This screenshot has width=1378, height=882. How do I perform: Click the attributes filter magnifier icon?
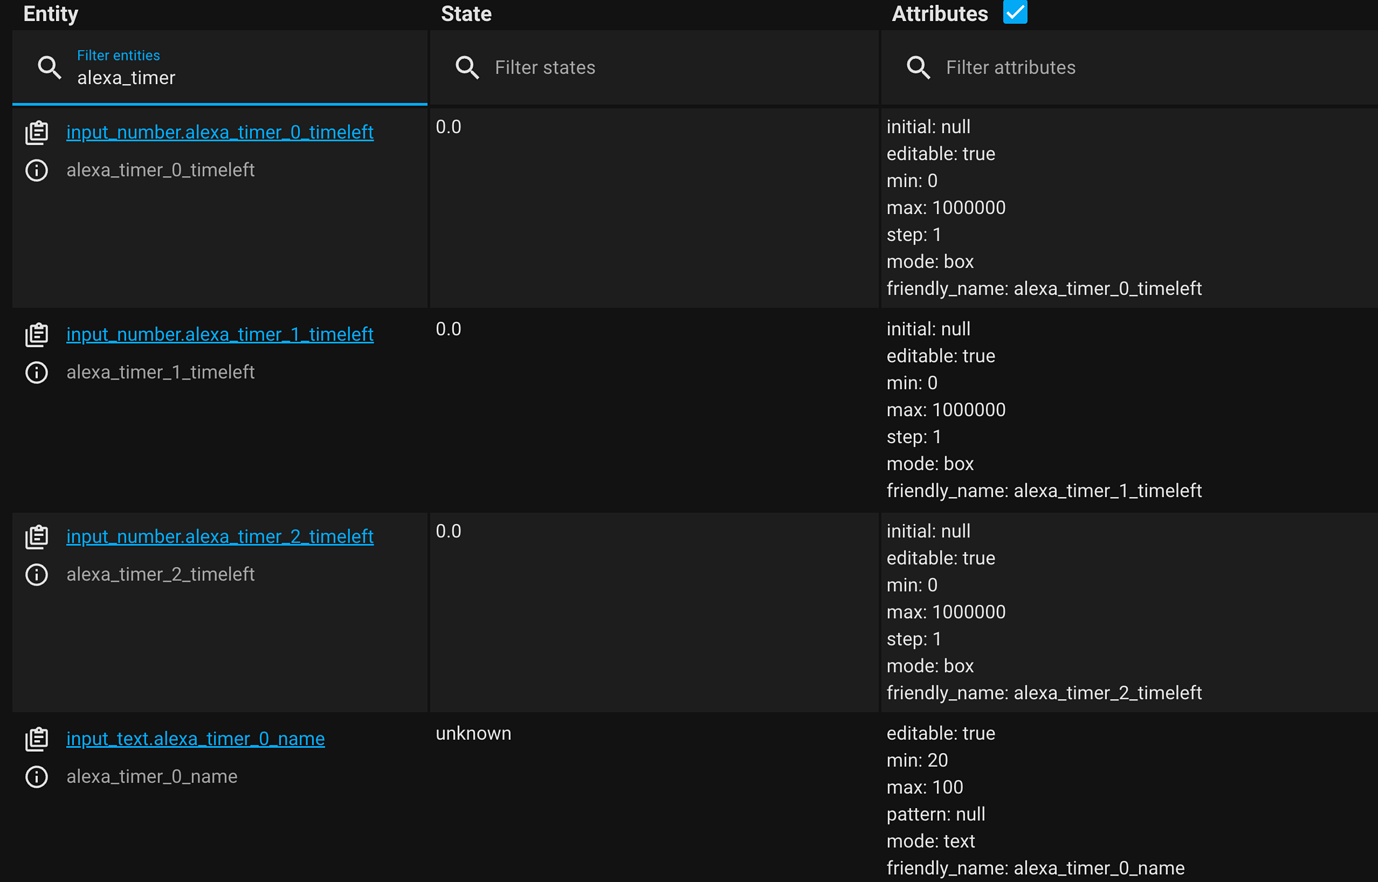tap(918, 67)
